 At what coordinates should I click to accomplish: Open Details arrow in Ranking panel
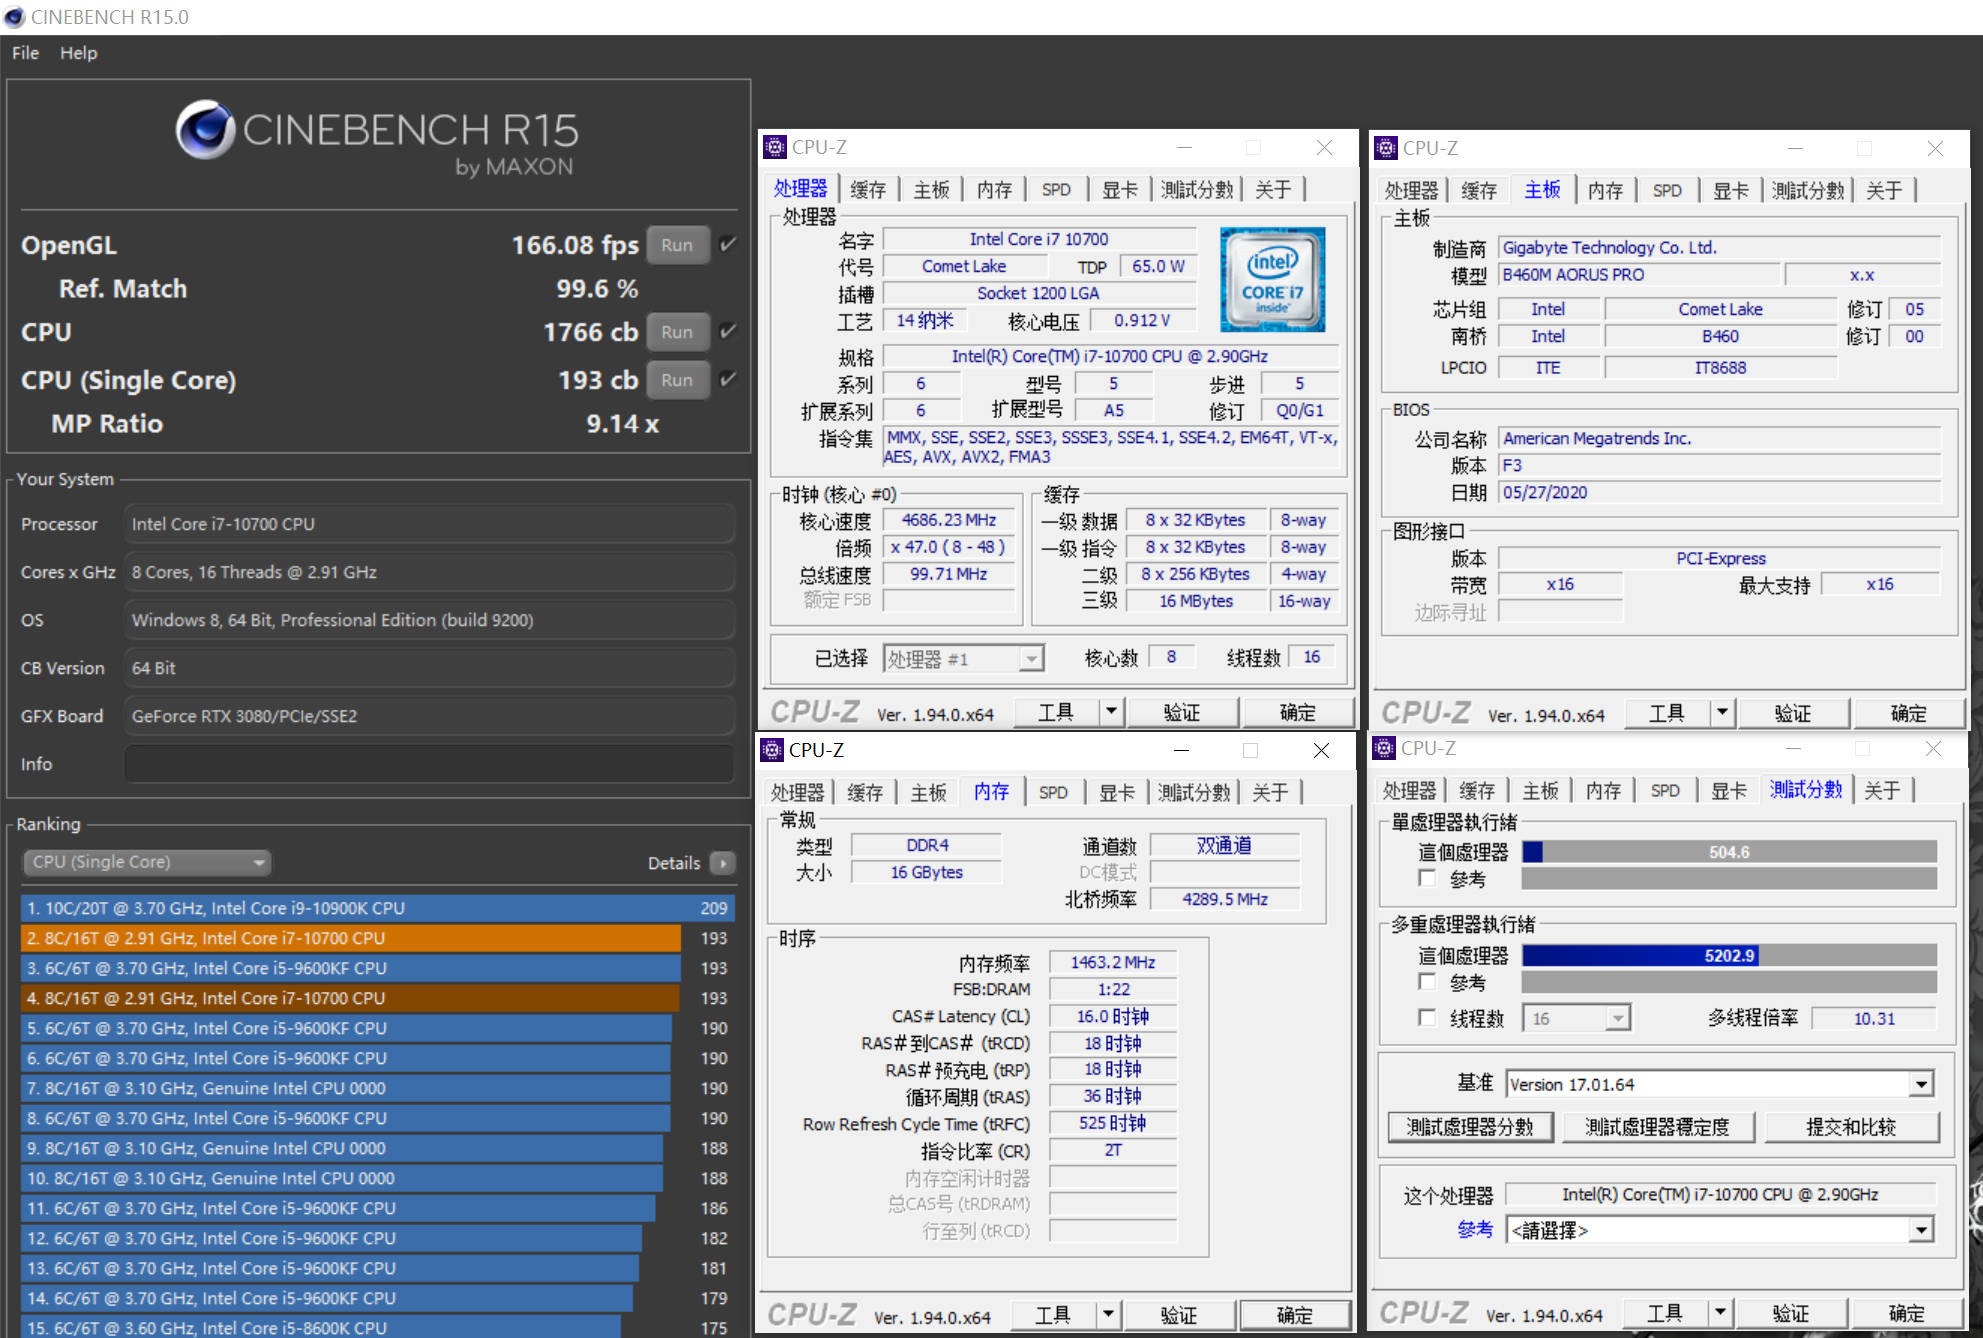(x=722, y=862)
